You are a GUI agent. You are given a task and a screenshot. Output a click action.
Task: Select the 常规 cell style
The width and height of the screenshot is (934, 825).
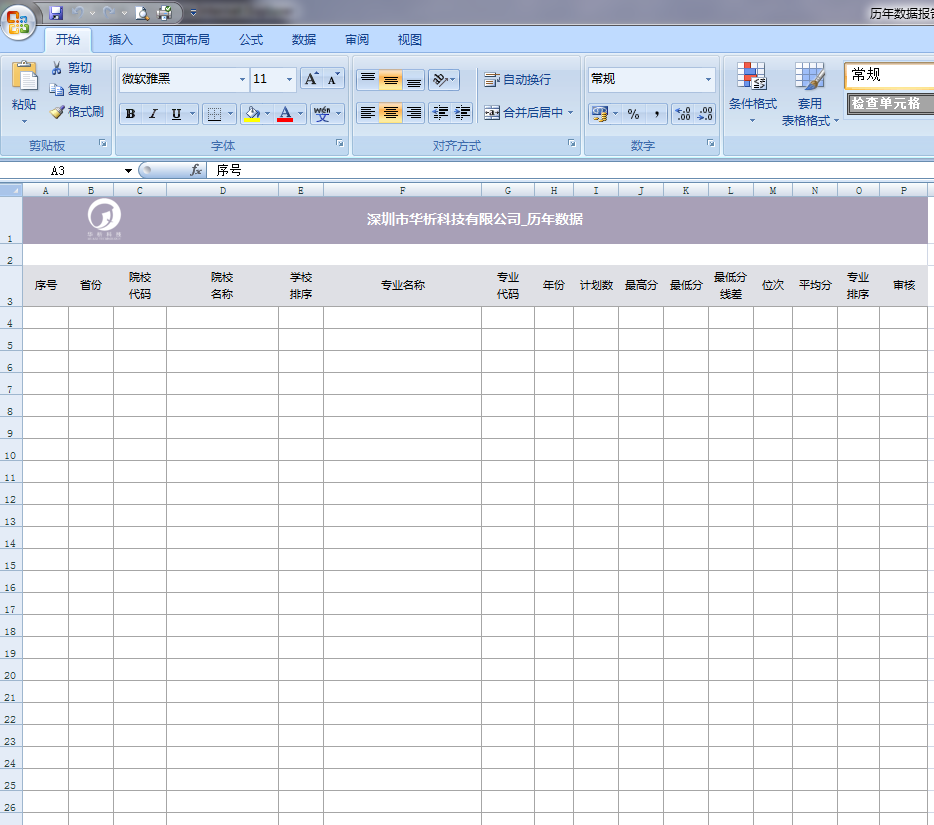[889, 74]
